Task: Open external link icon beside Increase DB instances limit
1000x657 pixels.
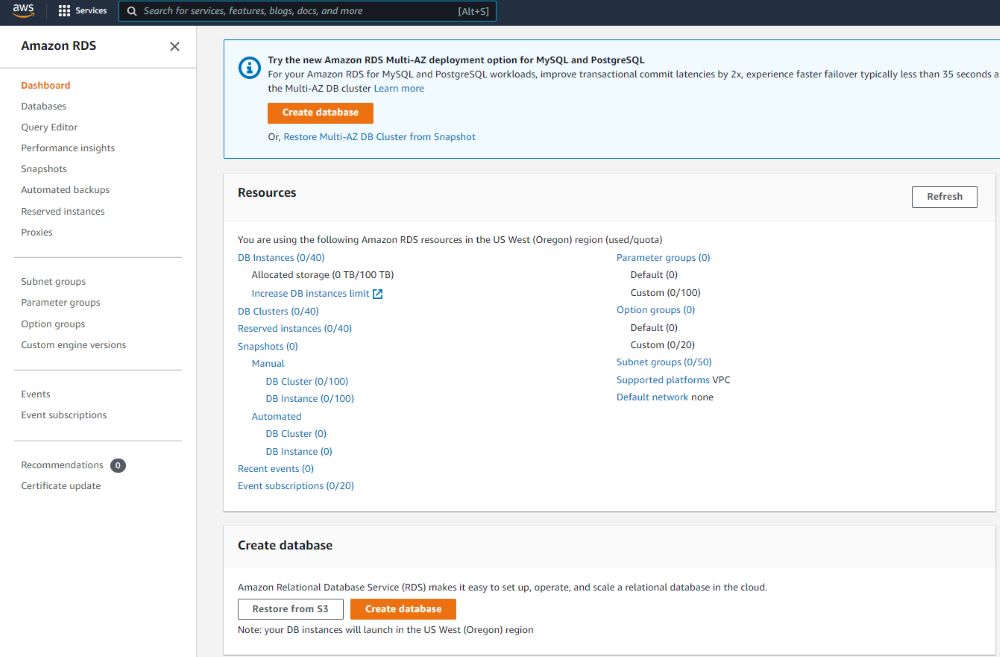Action: pos(378,293)
